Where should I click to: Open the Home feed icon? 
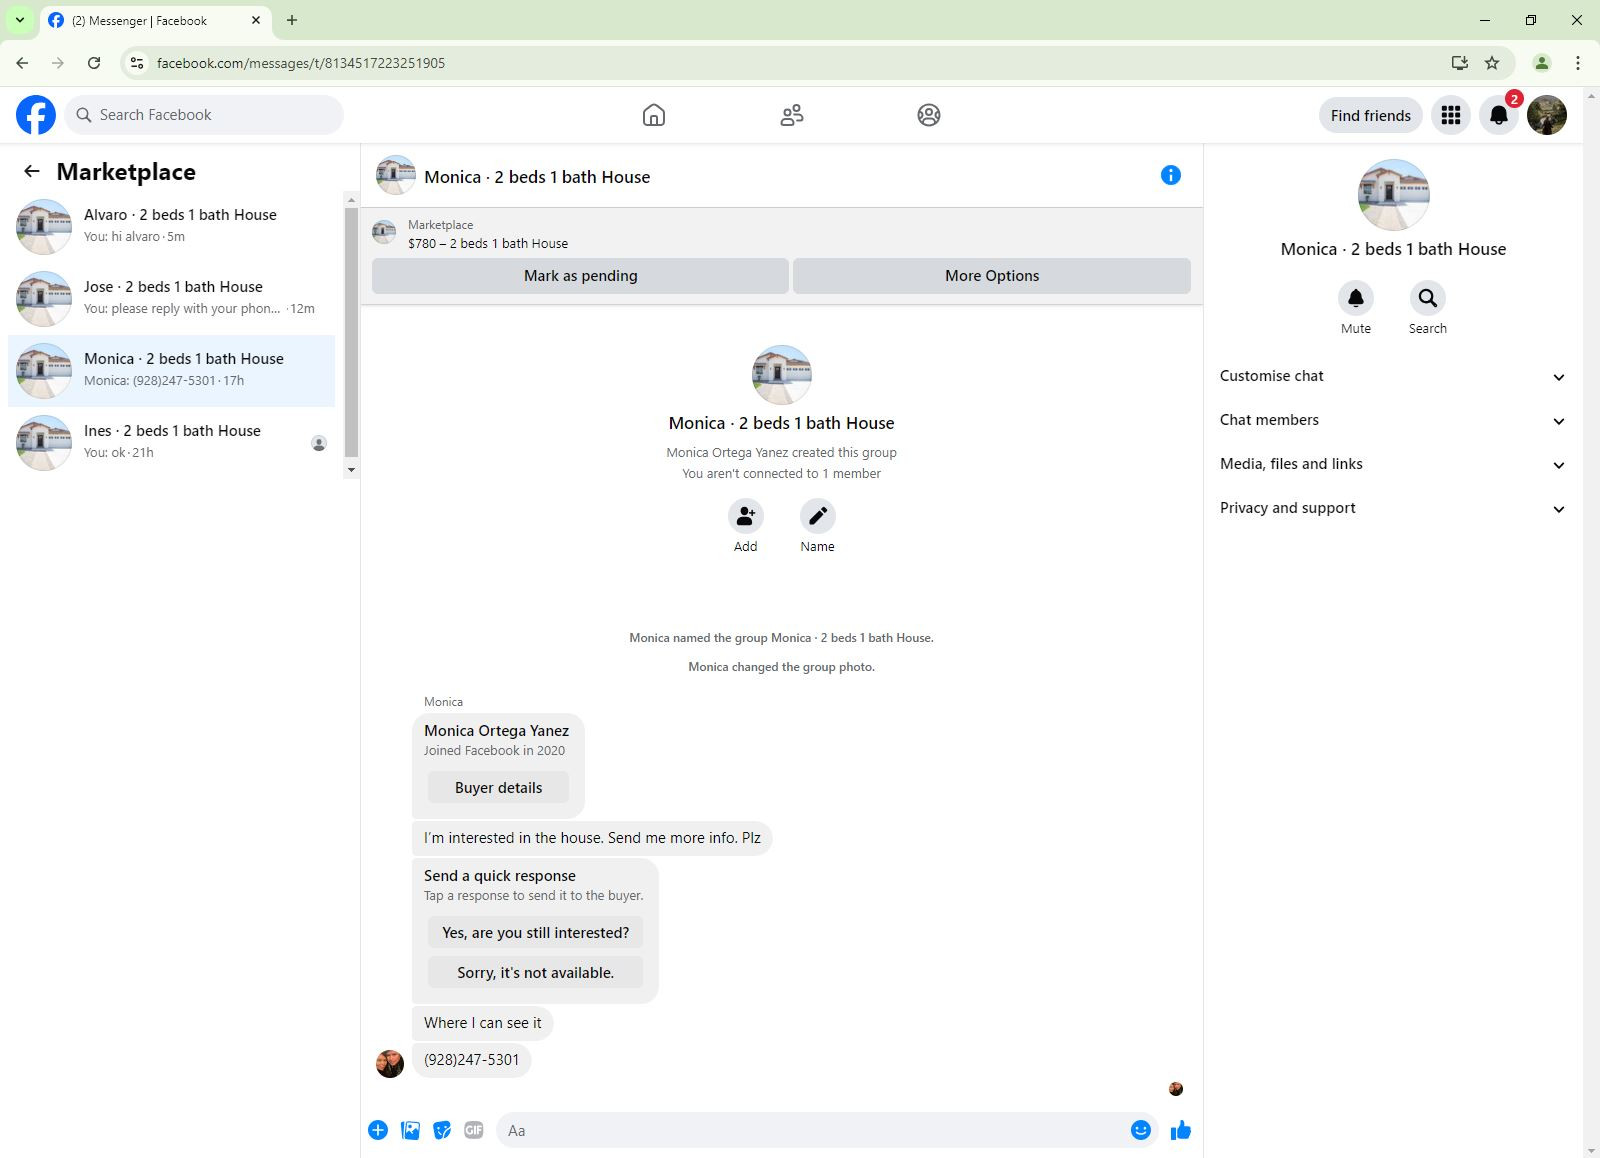click(654, 115)
